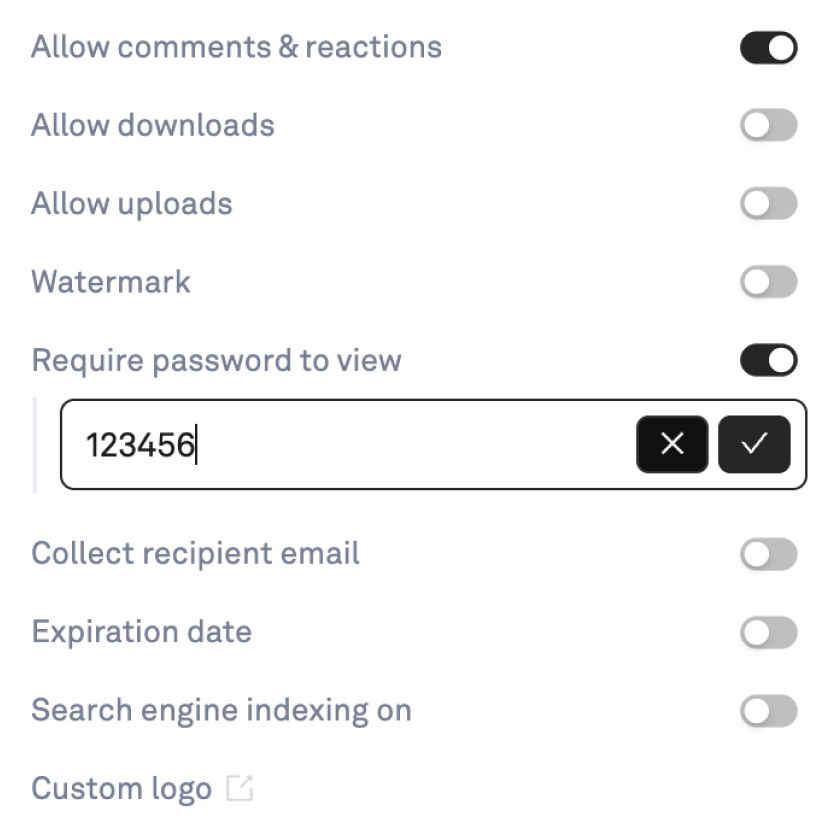The height and width of the screenshot is (828, 834).
Task: Enable Search engine indexing toggle
Action: (768, 711)
